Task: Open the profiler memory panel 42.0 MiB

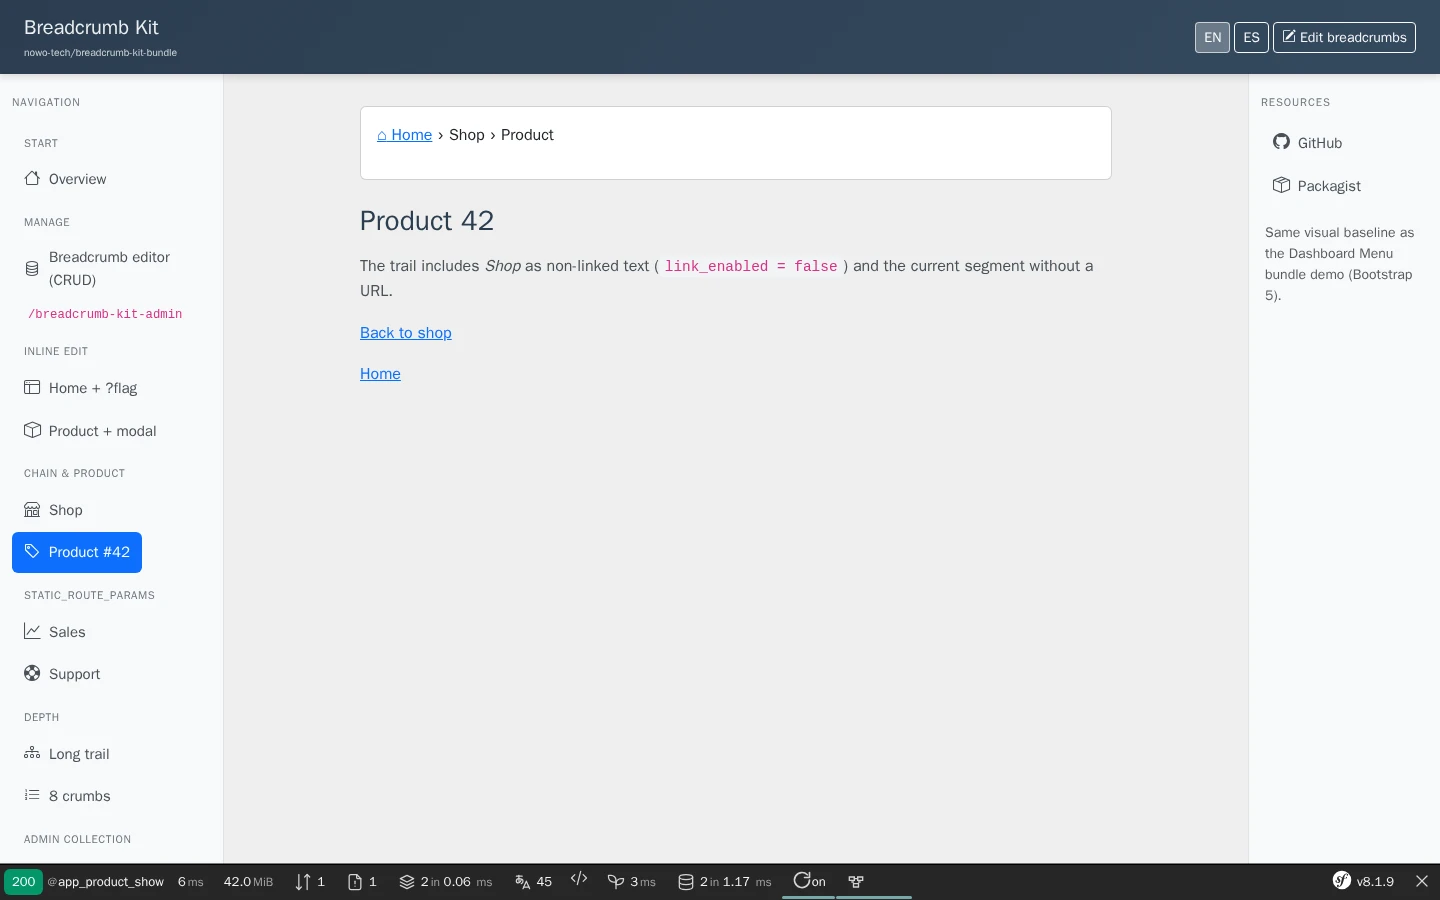Action: [248, 882]
